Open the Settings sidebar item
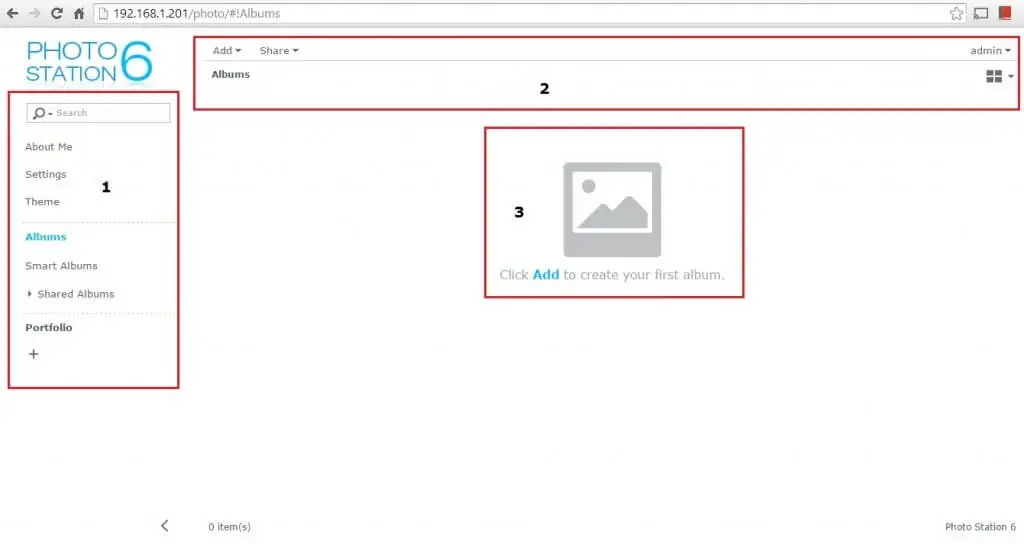This screenshot has width=1024, height=544. point(46,174)
